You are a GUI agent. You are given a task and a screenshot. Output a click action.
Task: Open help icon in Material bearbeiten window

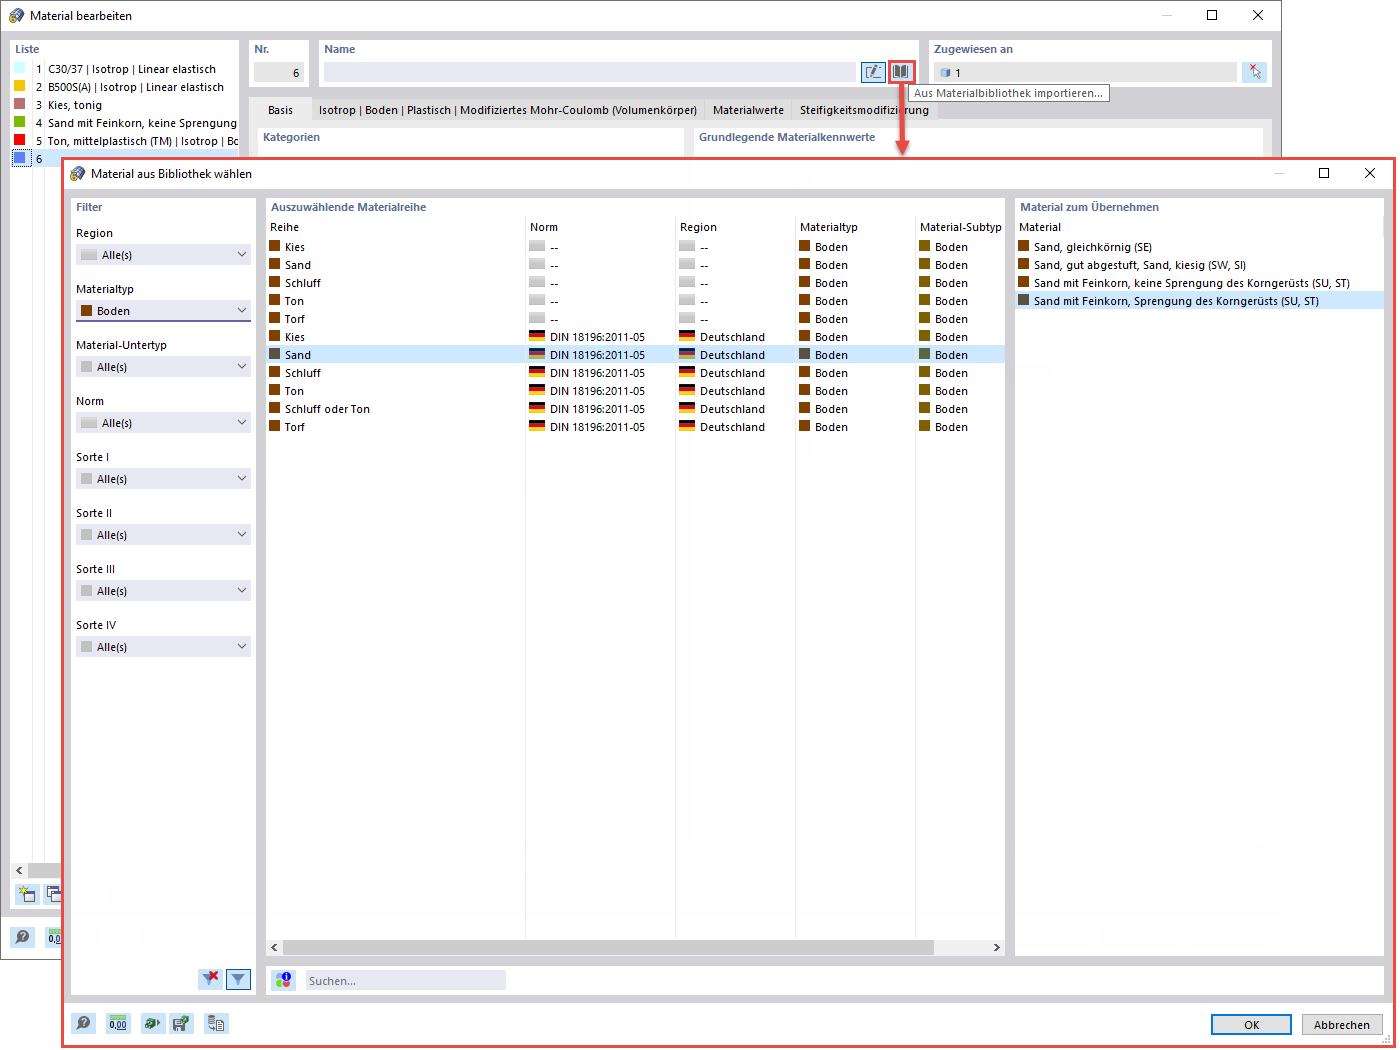coord(22,937)
